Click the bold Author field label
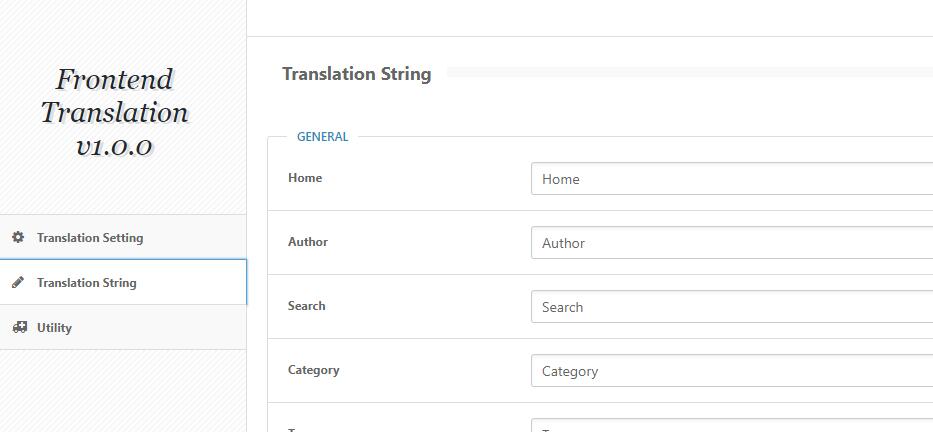 point(308,242)
